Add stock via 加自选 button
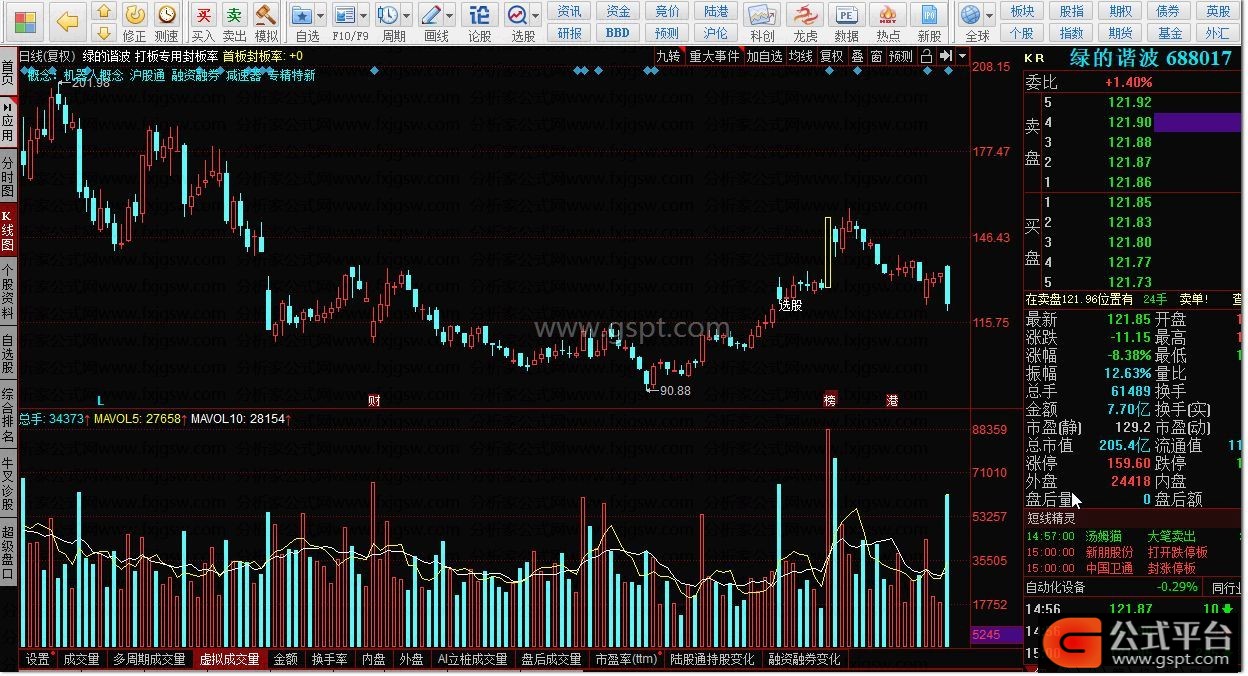The image size is (1248, 676). [x=764, y=56]
